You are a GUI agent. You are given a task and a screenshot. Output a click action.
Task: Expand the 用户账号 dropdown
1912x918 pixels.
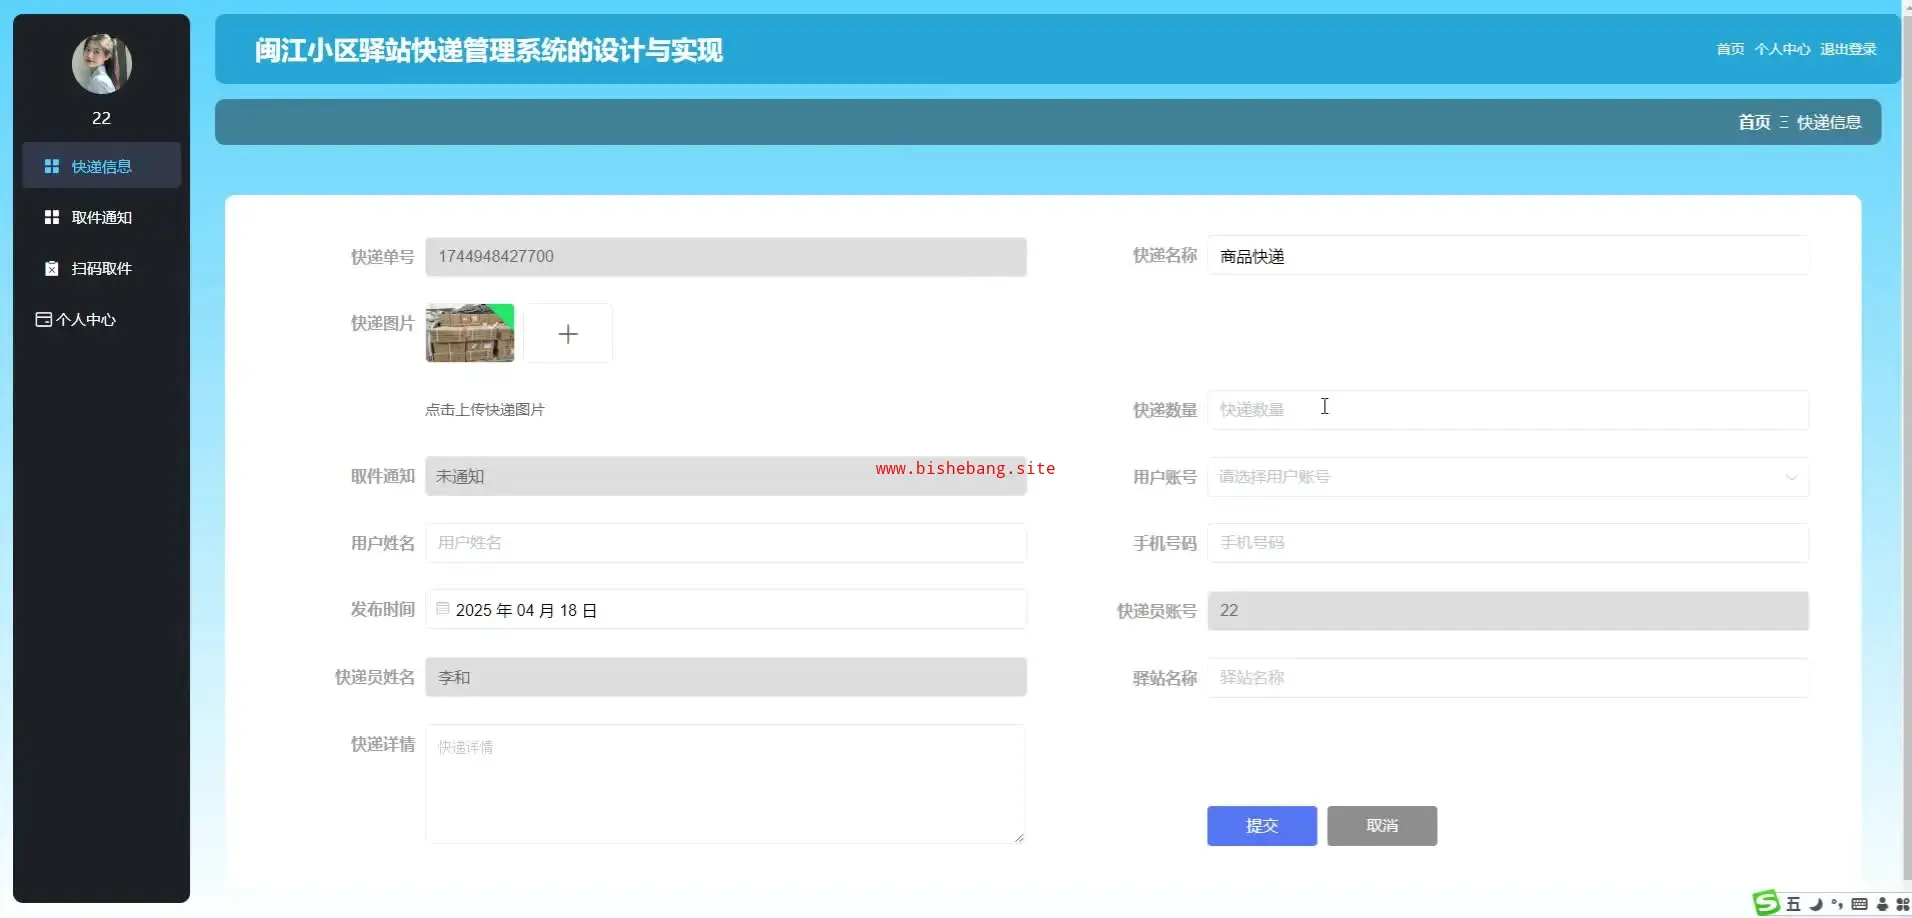(1508, 477)
